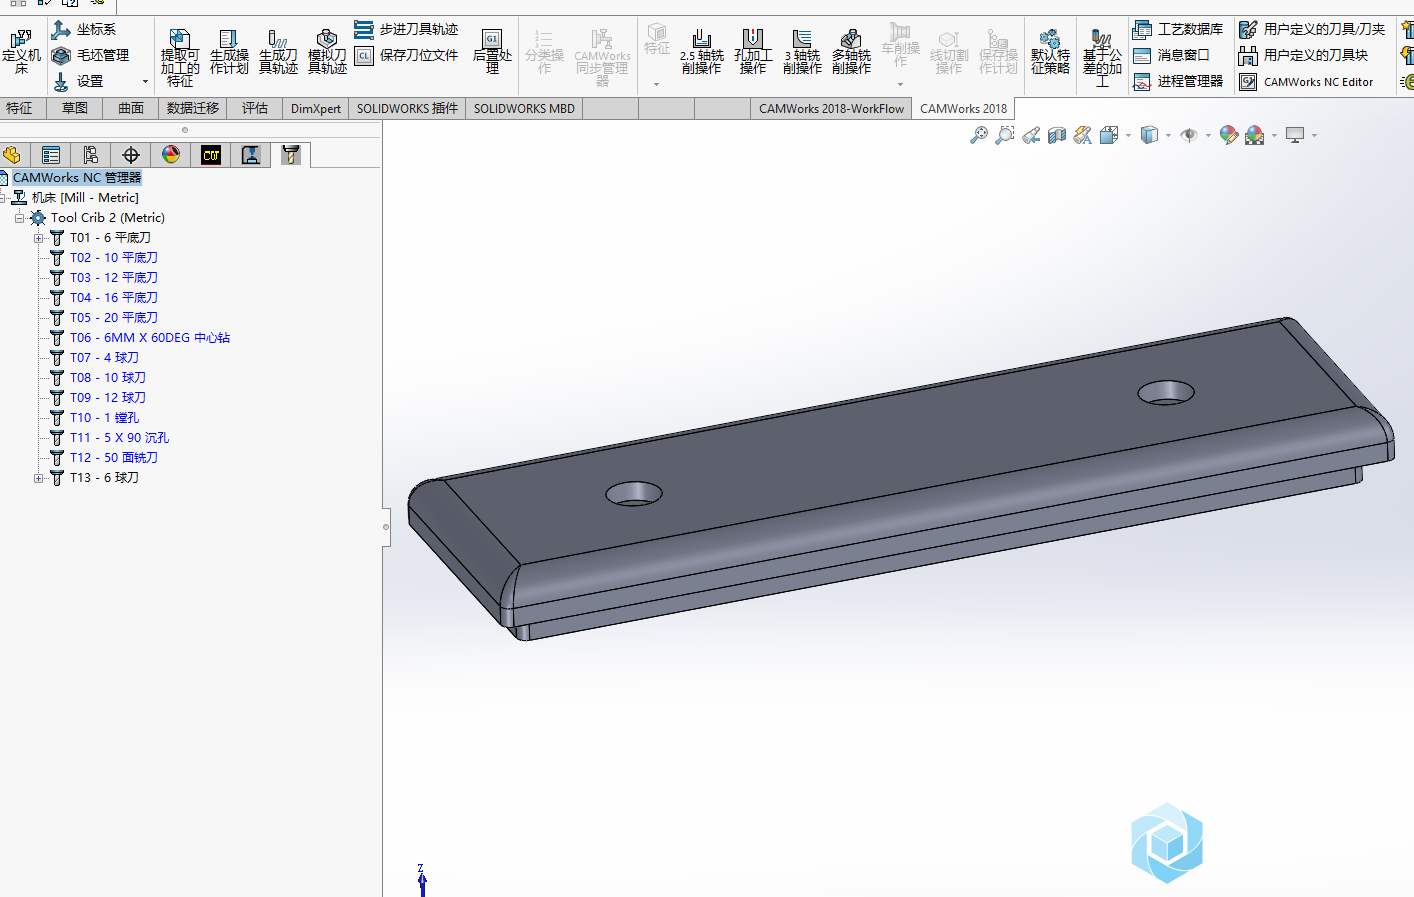The height and width of the screenshot is (897, 1414).
Task: Open the CAMWorks operation tree tab
Action: [x=251, y=155]
